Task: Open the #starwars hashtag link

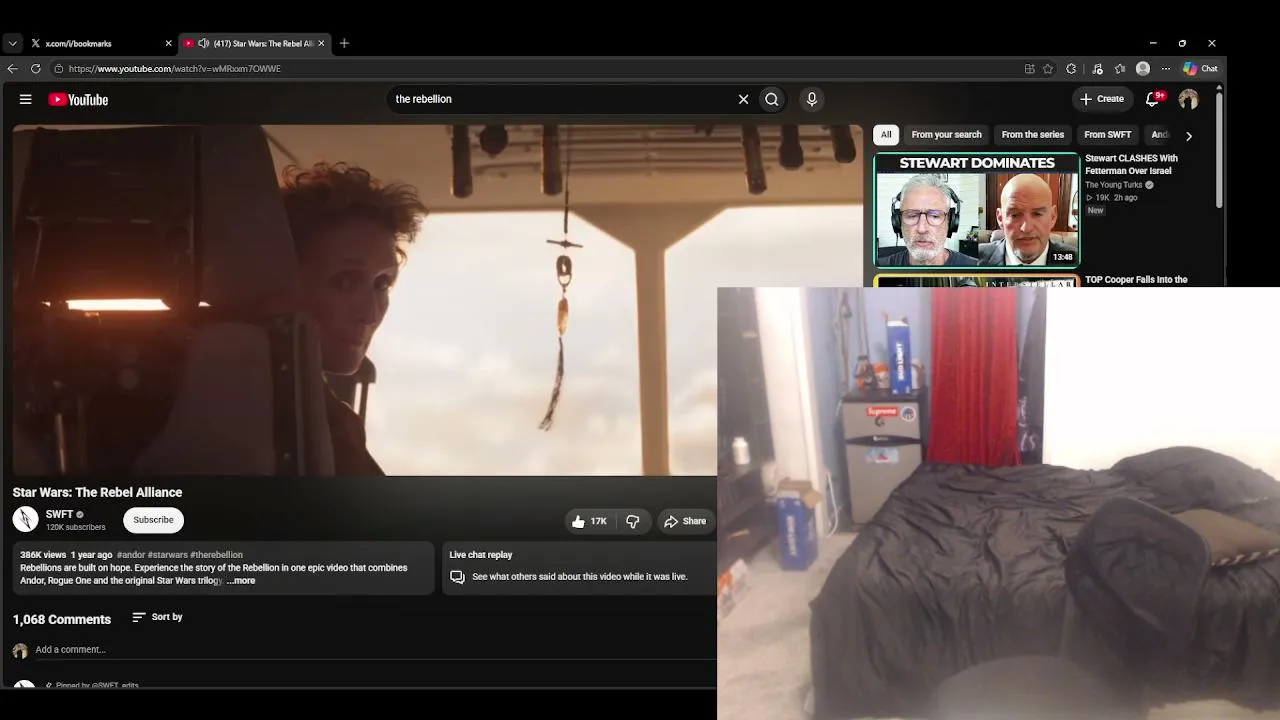Action: 168,555
